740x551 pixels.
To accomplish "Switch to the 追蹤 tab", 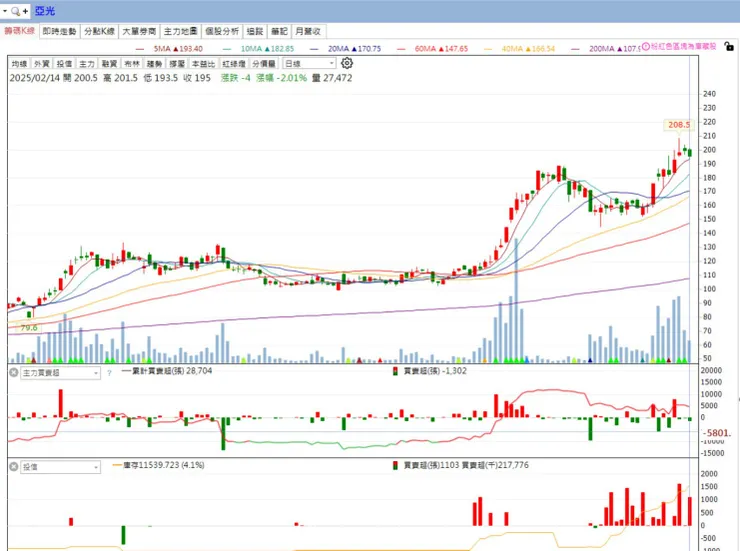I will [255, 31].
